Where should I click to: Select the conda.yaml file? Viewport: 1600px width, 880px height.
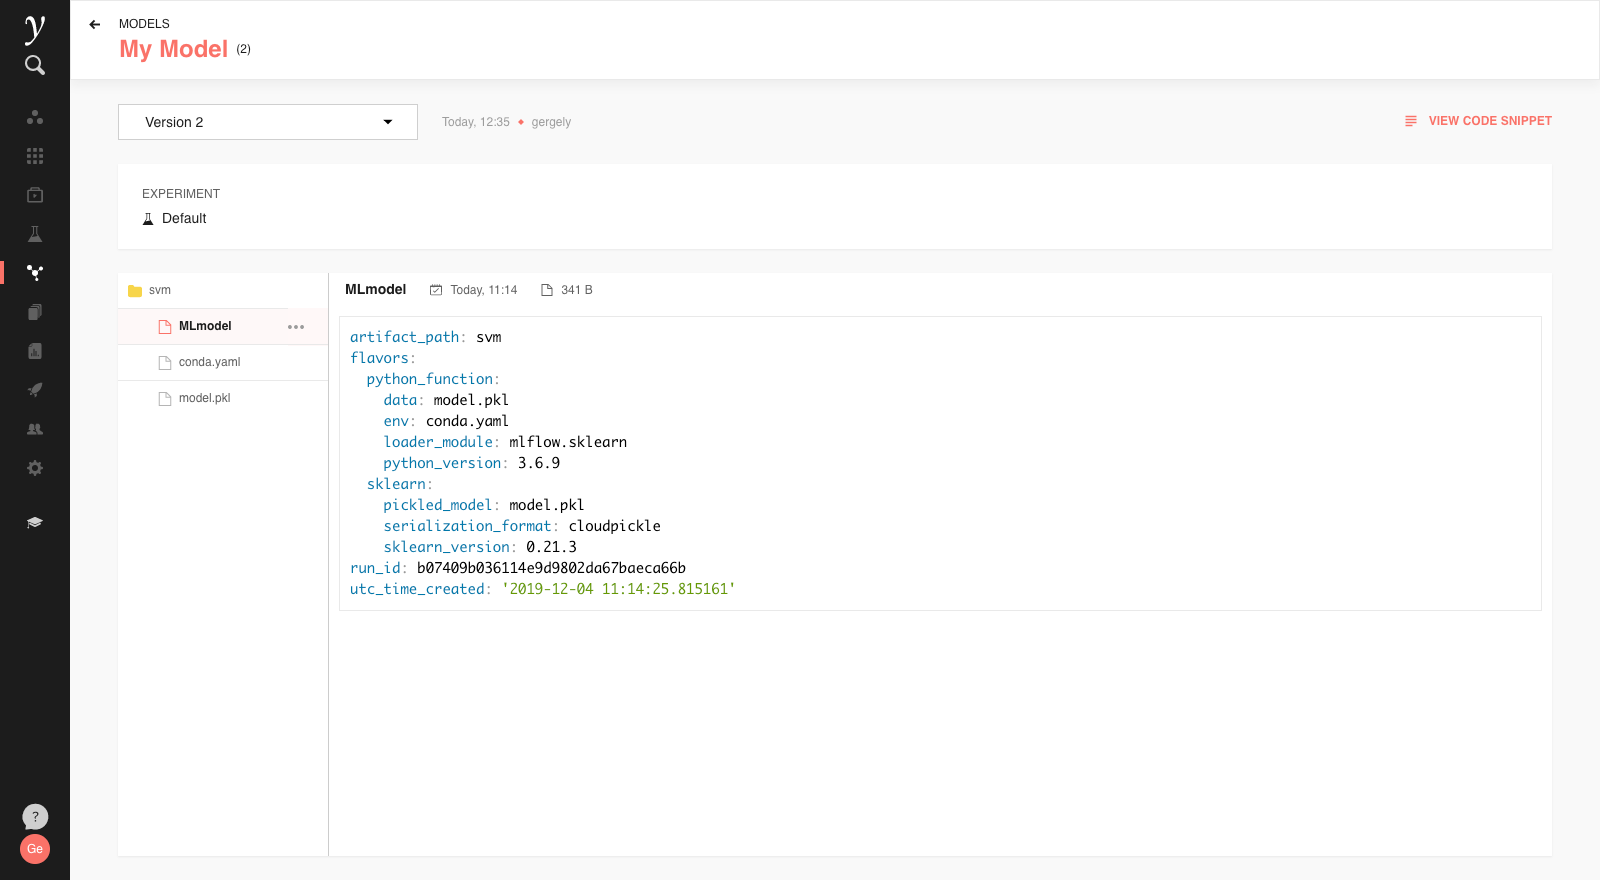pos(209,362)
